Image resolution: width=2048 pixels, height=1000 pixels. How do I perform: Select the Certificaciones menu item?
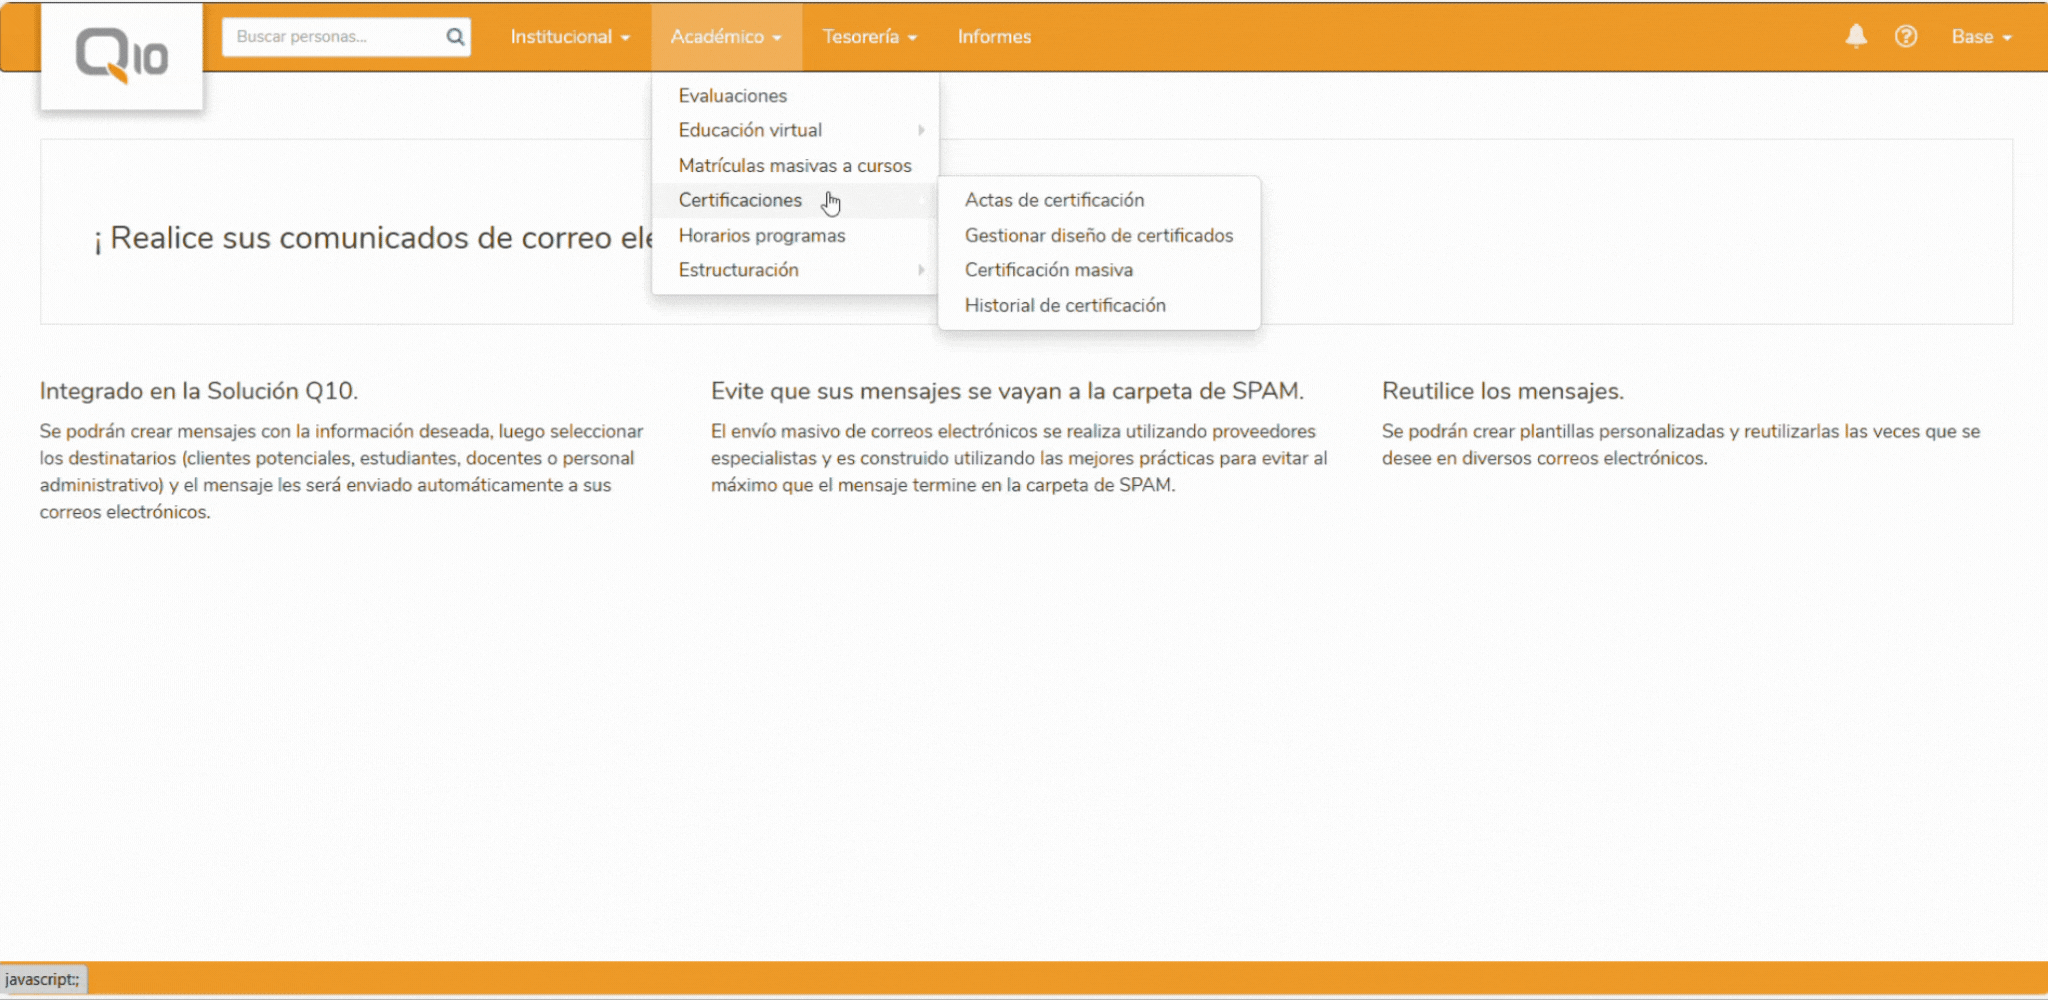point(740,200)
